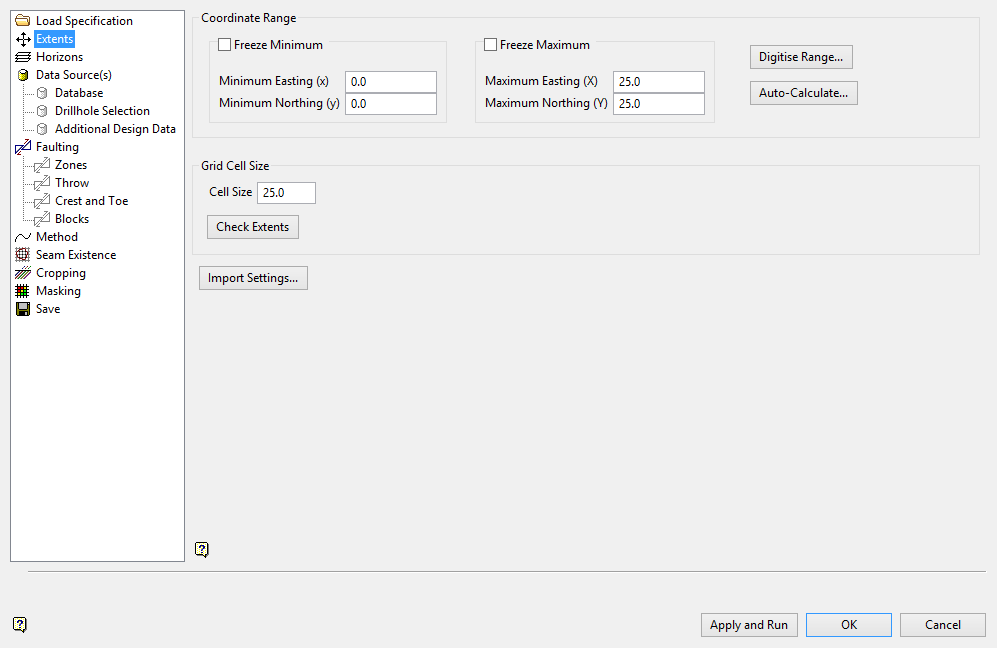Click the Faulting icon
This screenshot has width=997, height=648.
tap(23, 147)
